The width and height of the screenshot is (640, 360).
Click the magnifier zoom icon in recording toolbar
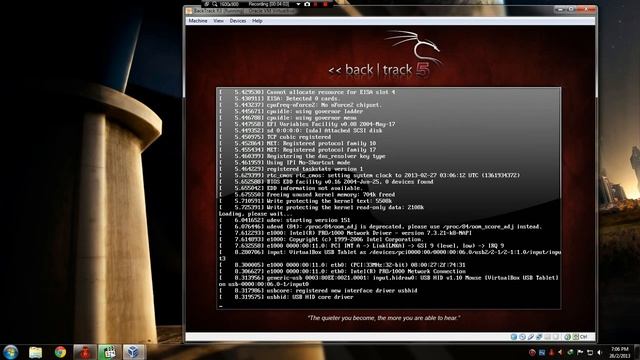(215, 4)
